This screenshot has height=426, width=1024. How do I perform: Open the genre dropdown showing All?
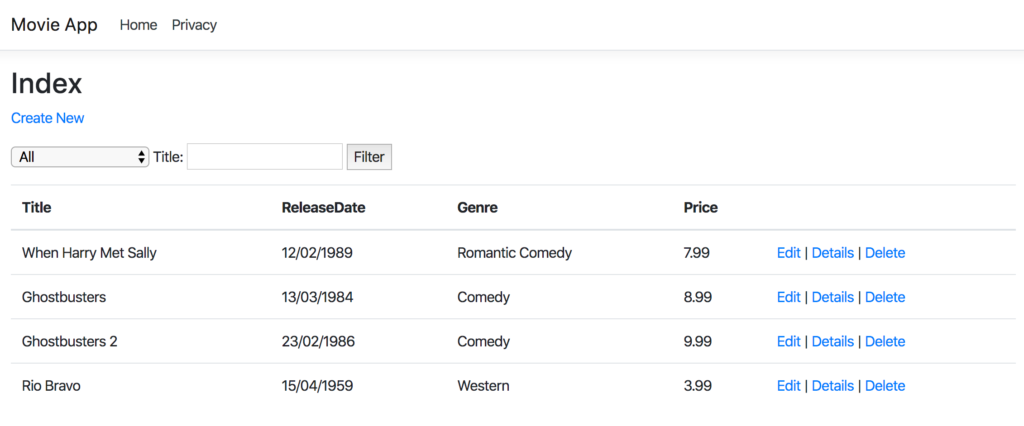tap(80, 157)
